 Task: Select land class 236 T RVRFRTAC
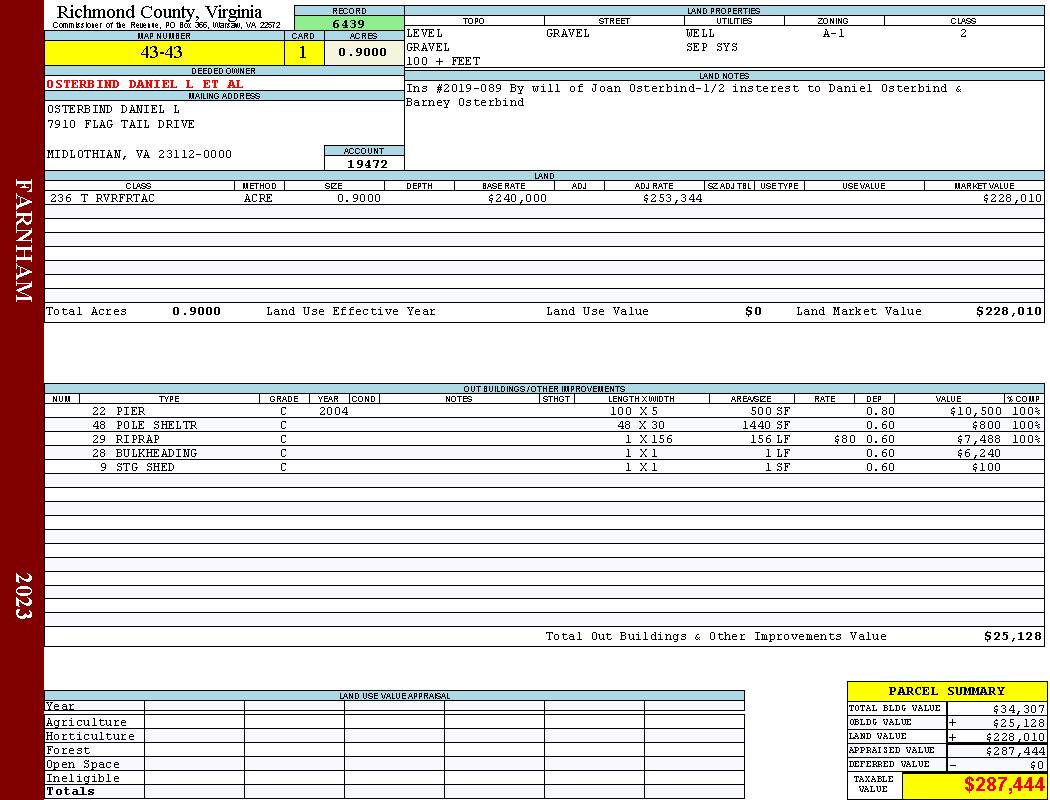(102, 198)
